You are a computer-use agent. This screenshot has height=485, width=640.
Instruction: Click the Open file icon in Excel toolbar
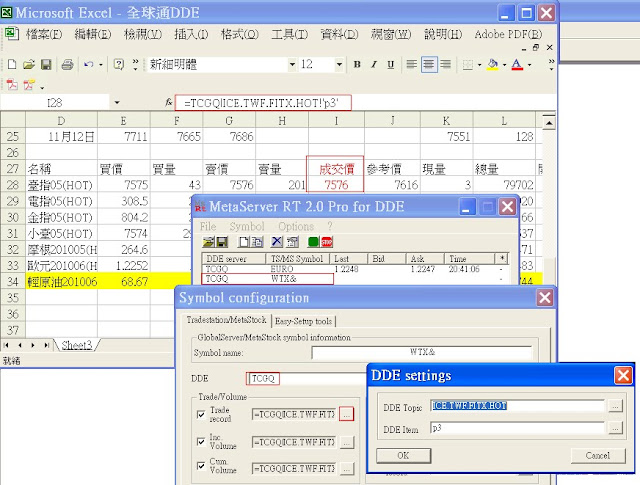click(x=29, y=65)
